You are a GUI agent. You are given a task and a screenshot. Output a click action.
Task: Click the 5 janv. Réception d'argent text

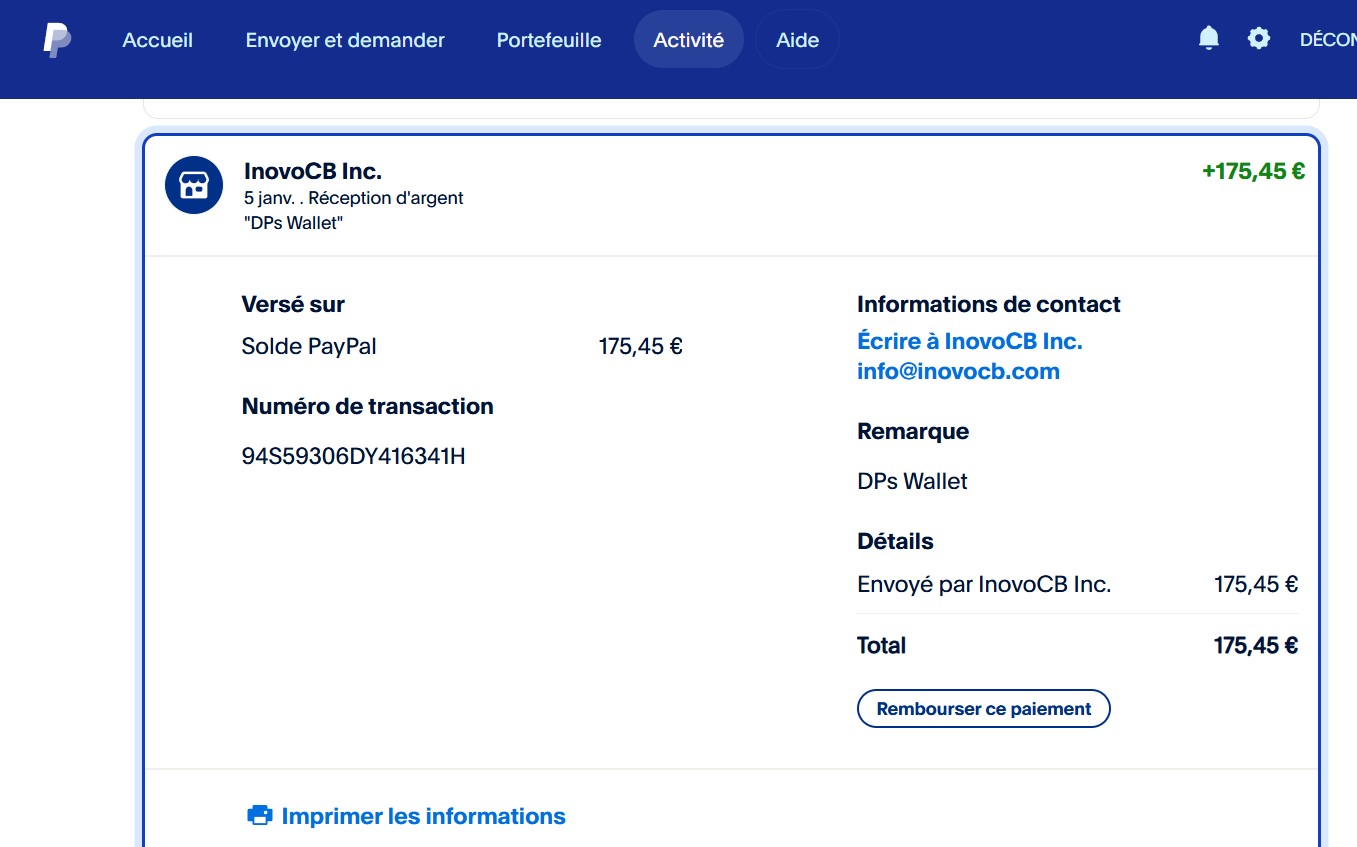click(x=354, y=198)
